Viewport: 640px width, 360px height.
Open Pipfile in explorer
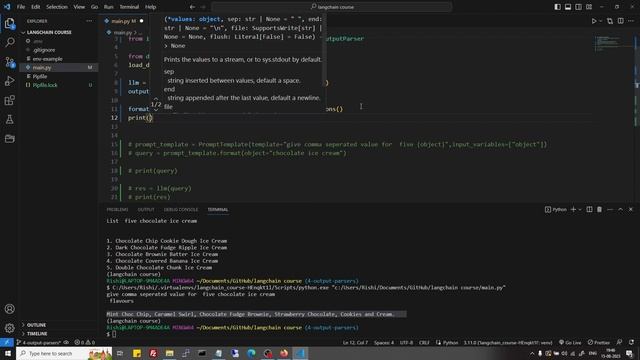click(40, 76)
